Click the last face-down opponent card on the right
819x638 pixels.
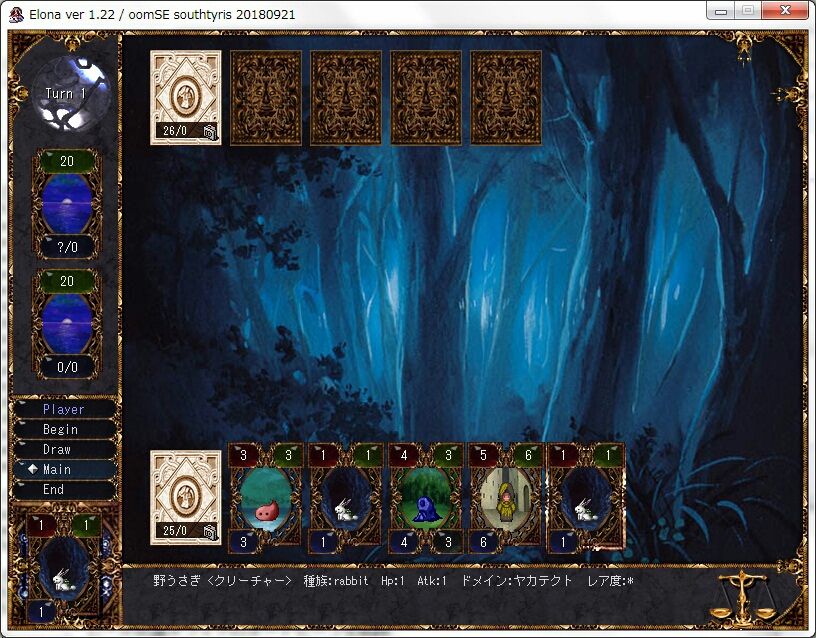[506, 98]
